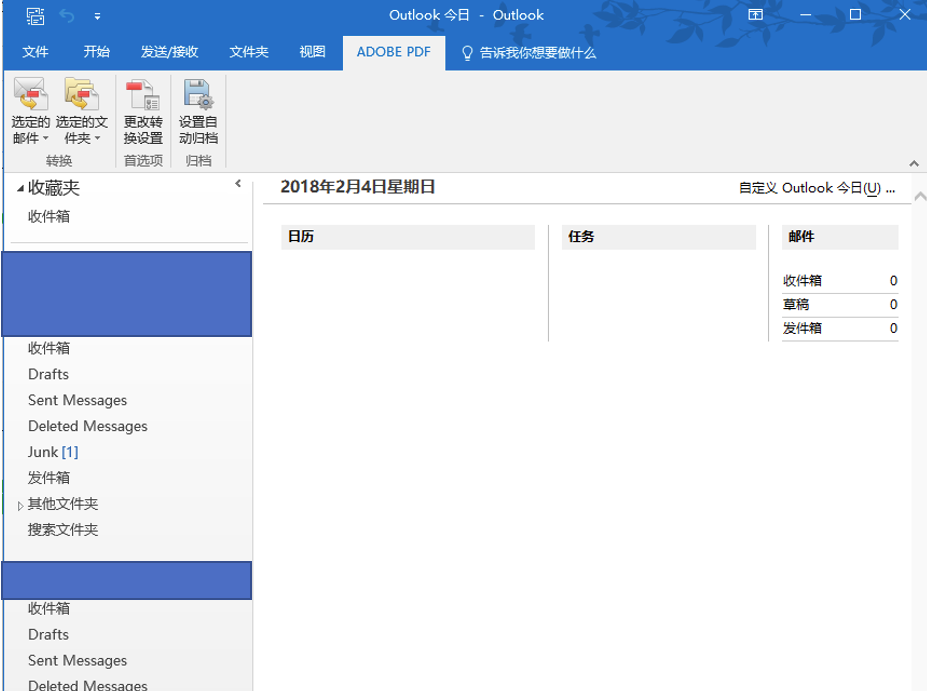Switch to the 文件夹 ribbon tab
Viewport: 927px width, 691px height.
[249, 52]
